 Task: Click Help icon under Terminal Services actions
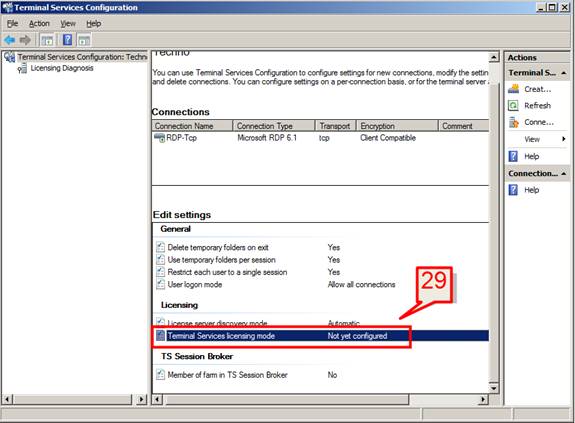click(513, 156)
